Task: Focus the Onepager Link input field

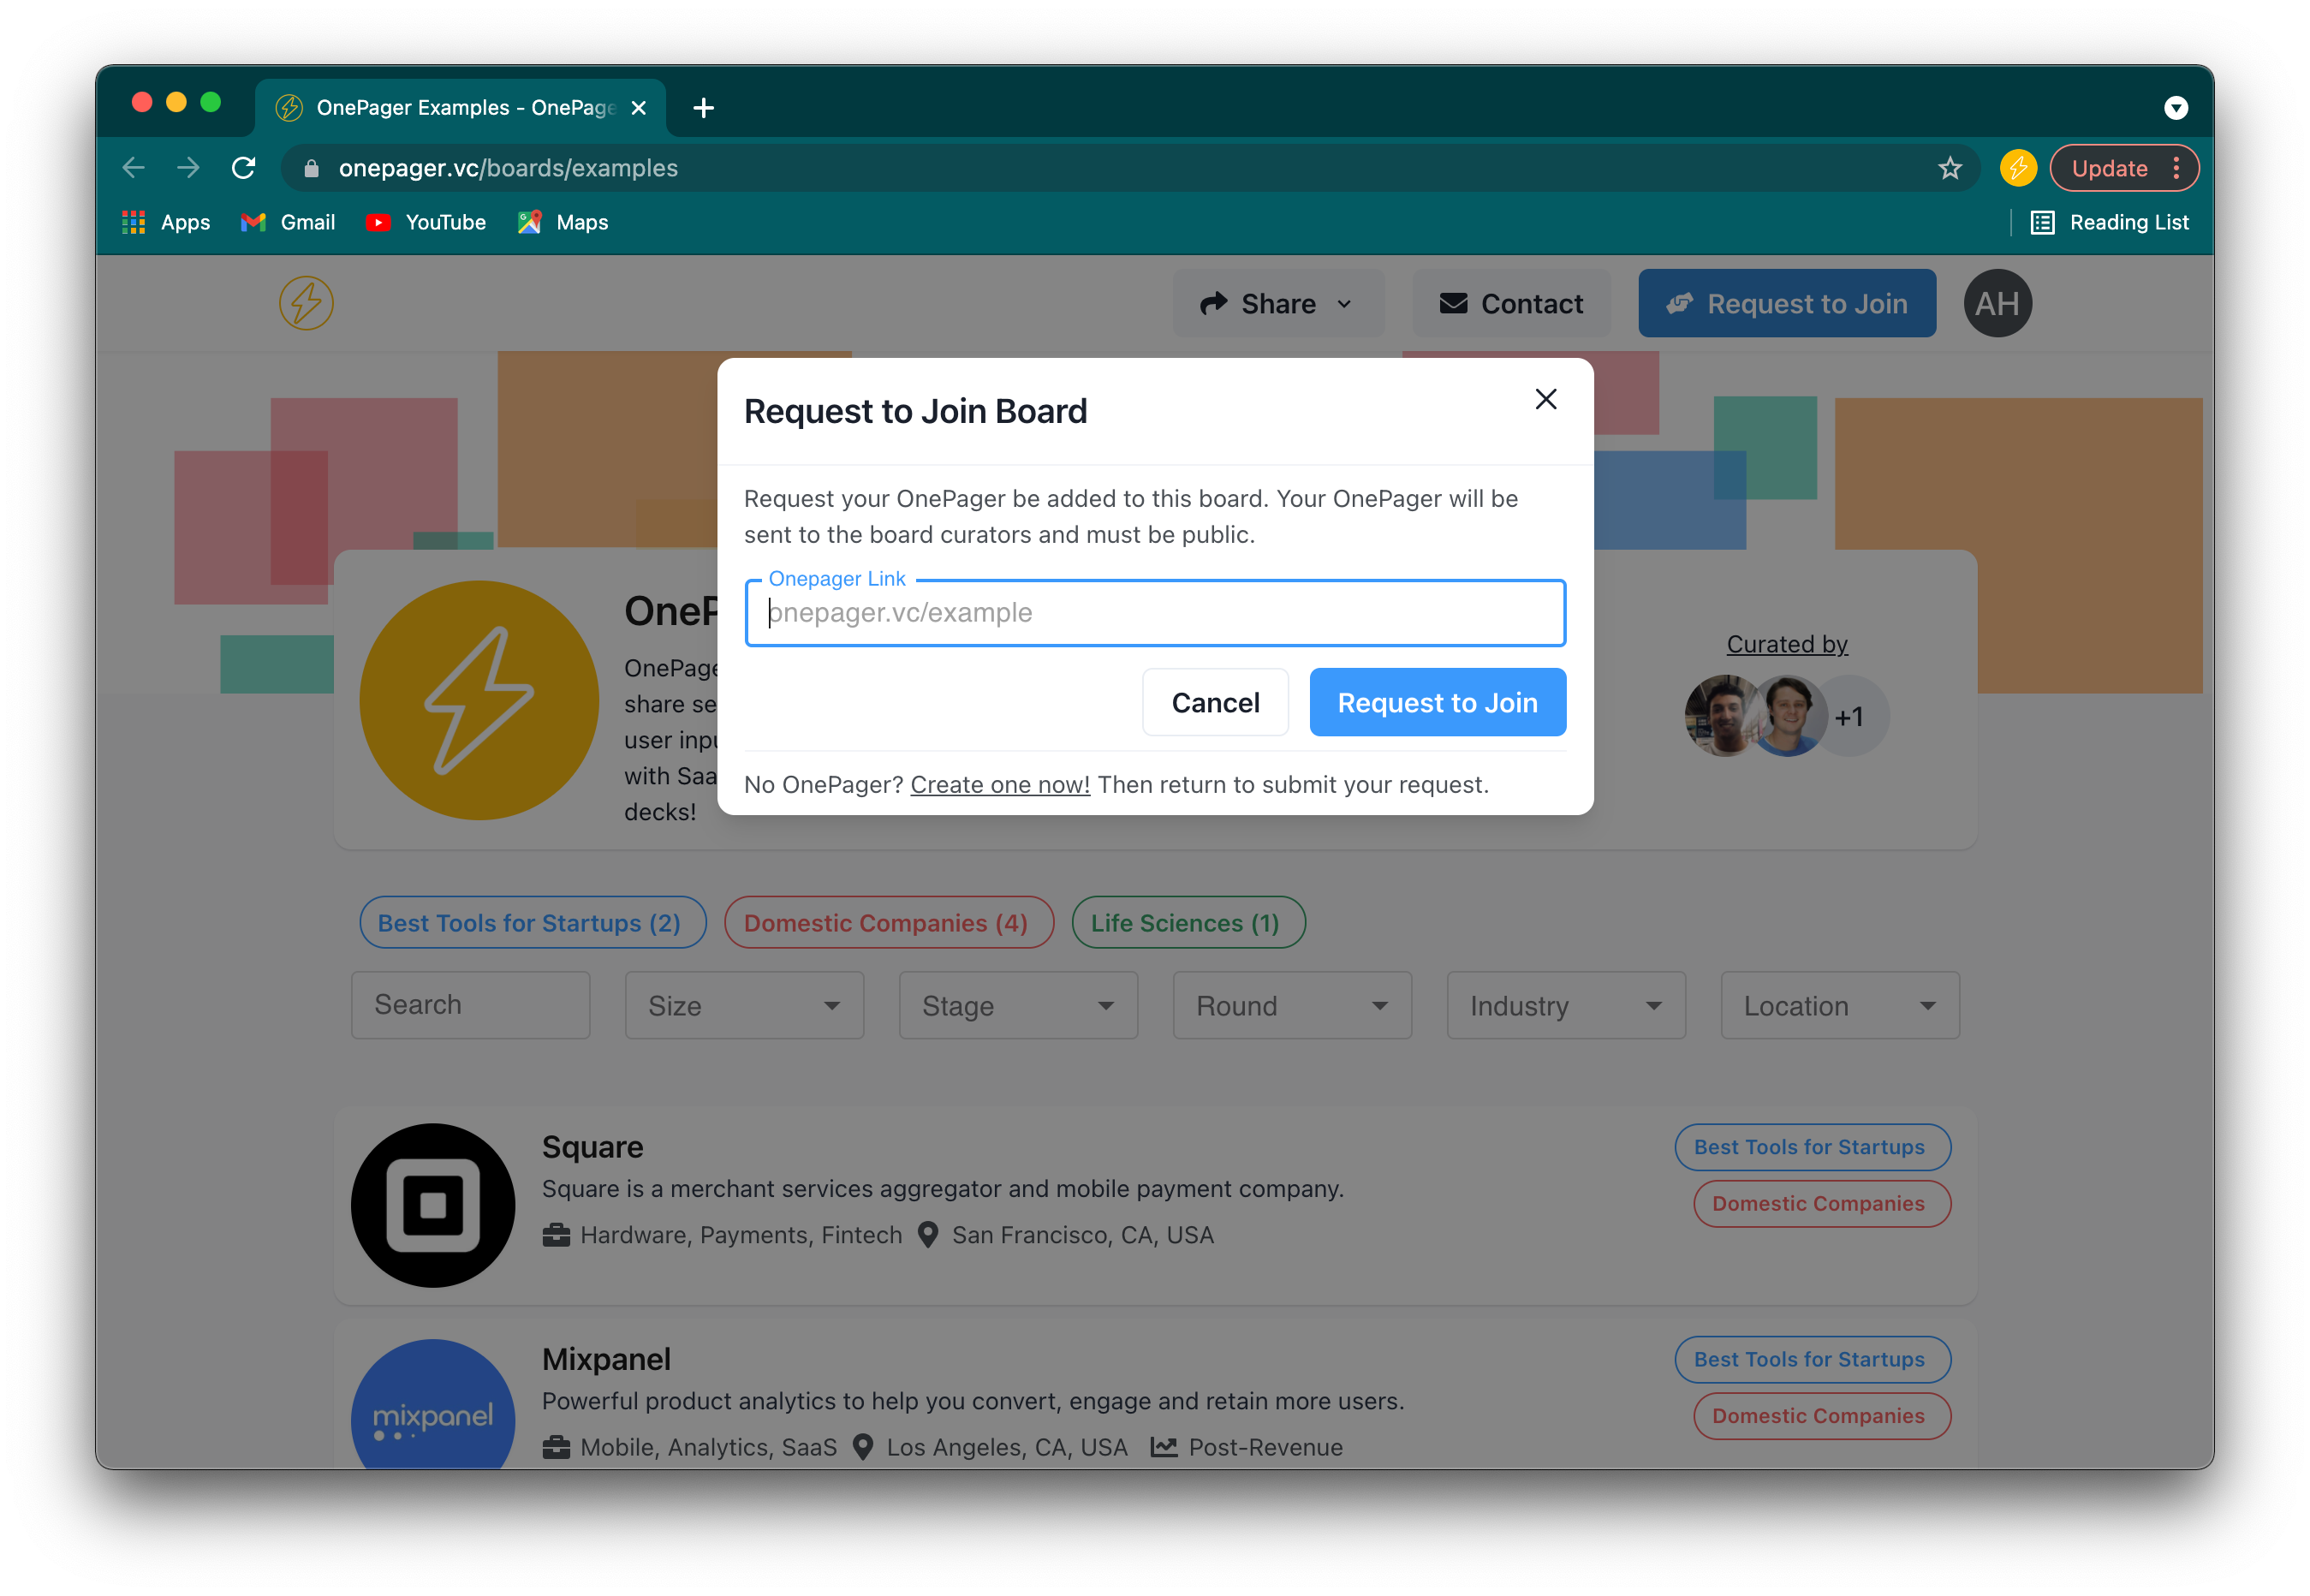Action: (1154, 612)
